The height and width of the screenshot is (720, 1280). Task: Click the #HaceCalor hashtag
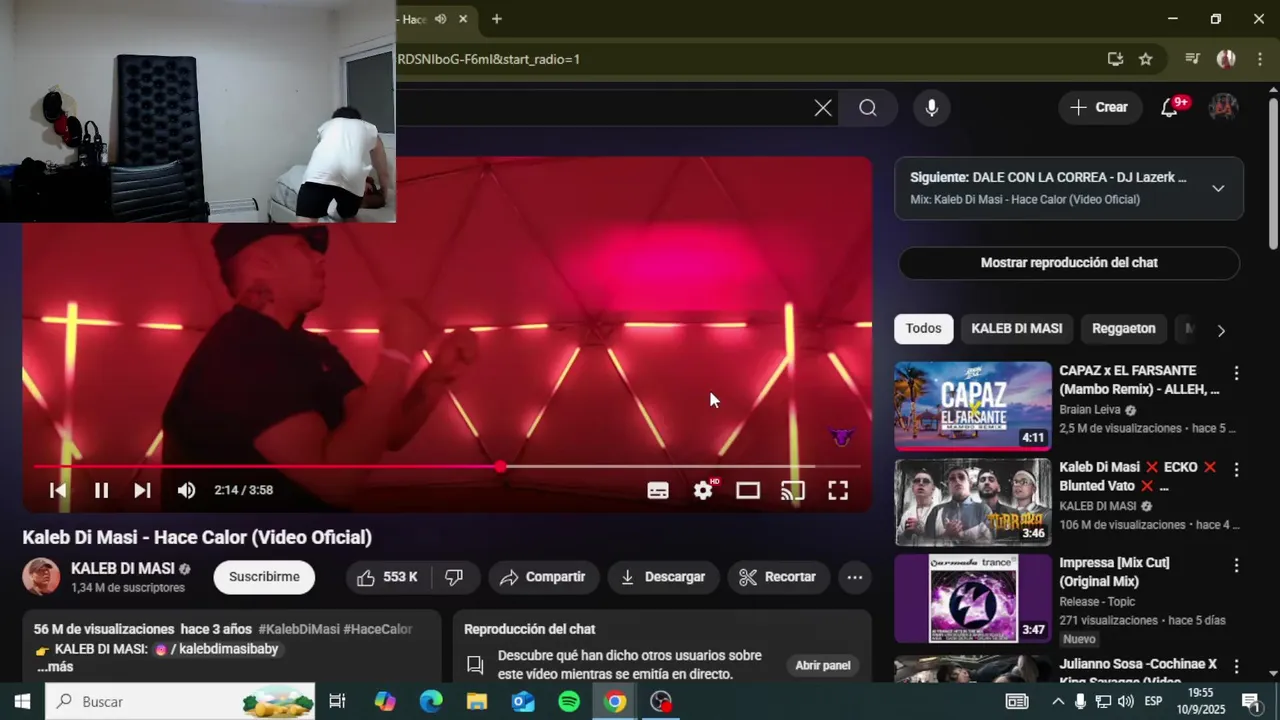coord(378,629)
